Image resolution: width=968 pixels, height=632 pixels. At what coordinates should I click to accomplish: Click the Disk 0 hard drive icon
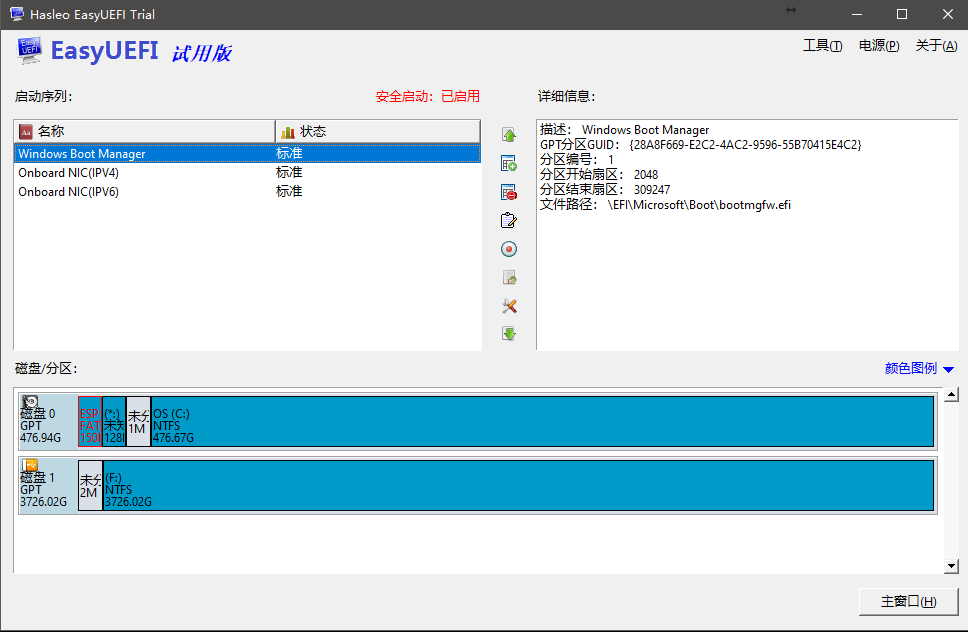[x=30, y=402]
